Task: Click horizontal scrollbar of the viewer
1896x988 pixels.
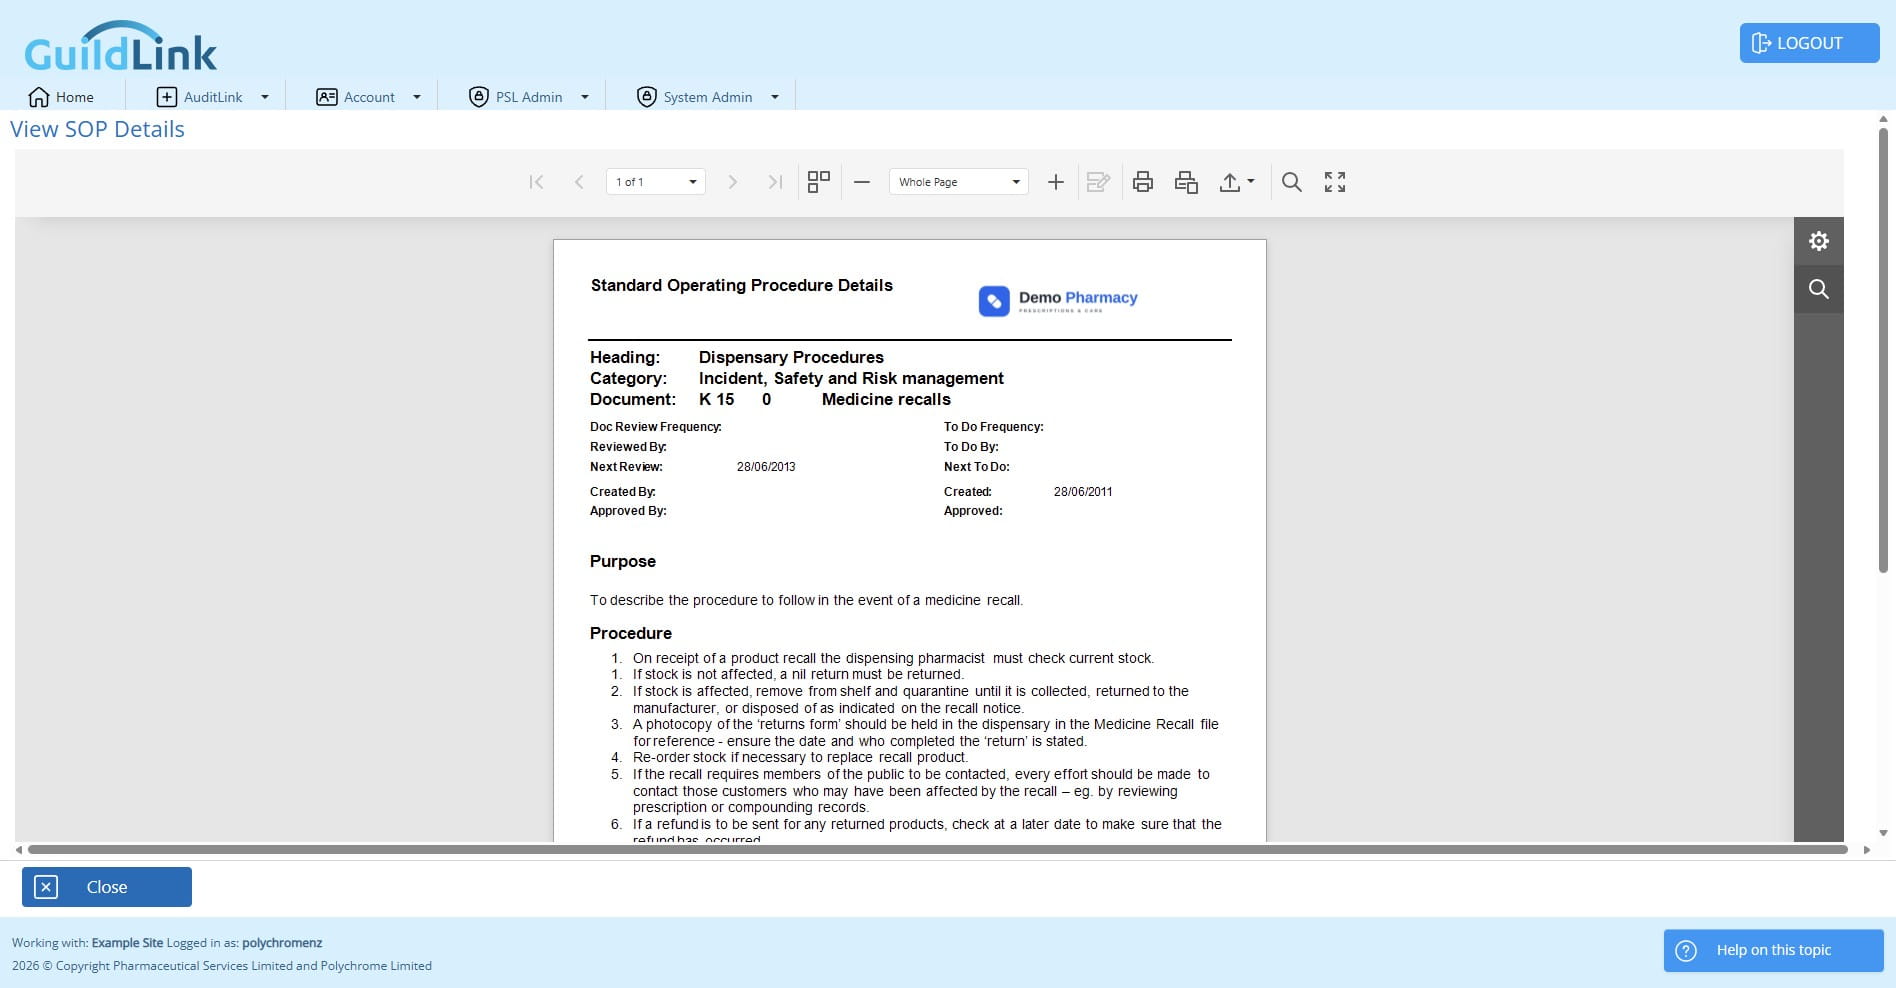Action: [937, 850]
